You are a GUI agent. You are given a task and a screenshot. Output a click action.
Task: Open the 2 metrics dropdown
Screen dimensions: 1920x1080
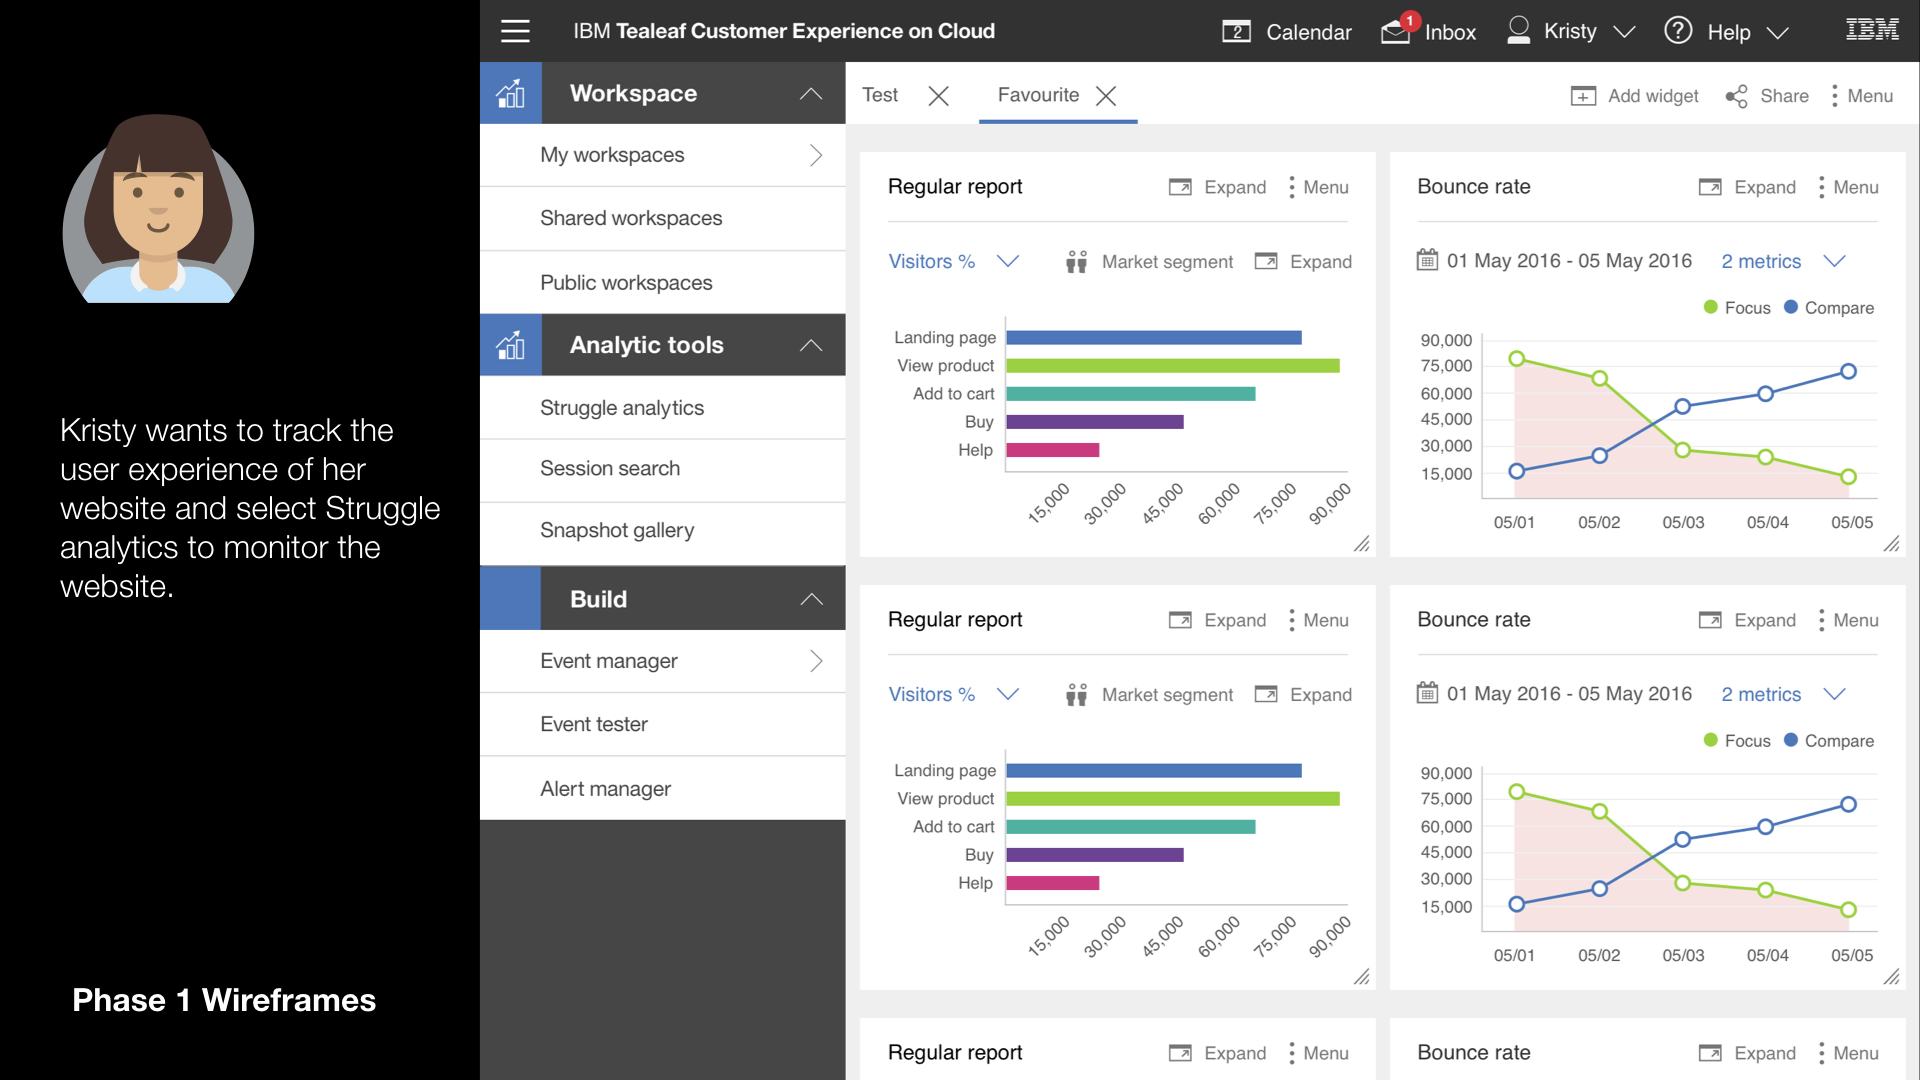1782,262
